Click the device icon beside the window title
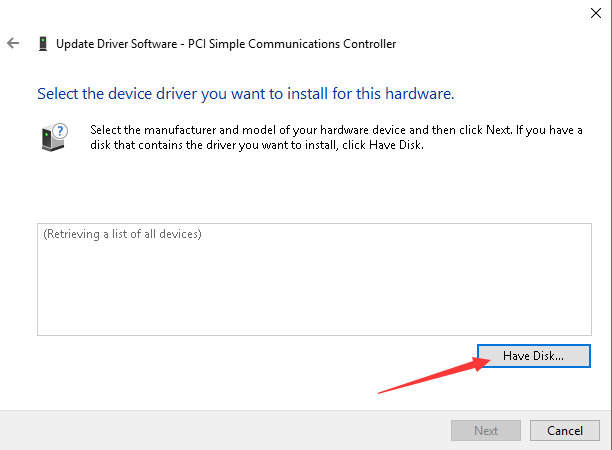 coord(43,44)
